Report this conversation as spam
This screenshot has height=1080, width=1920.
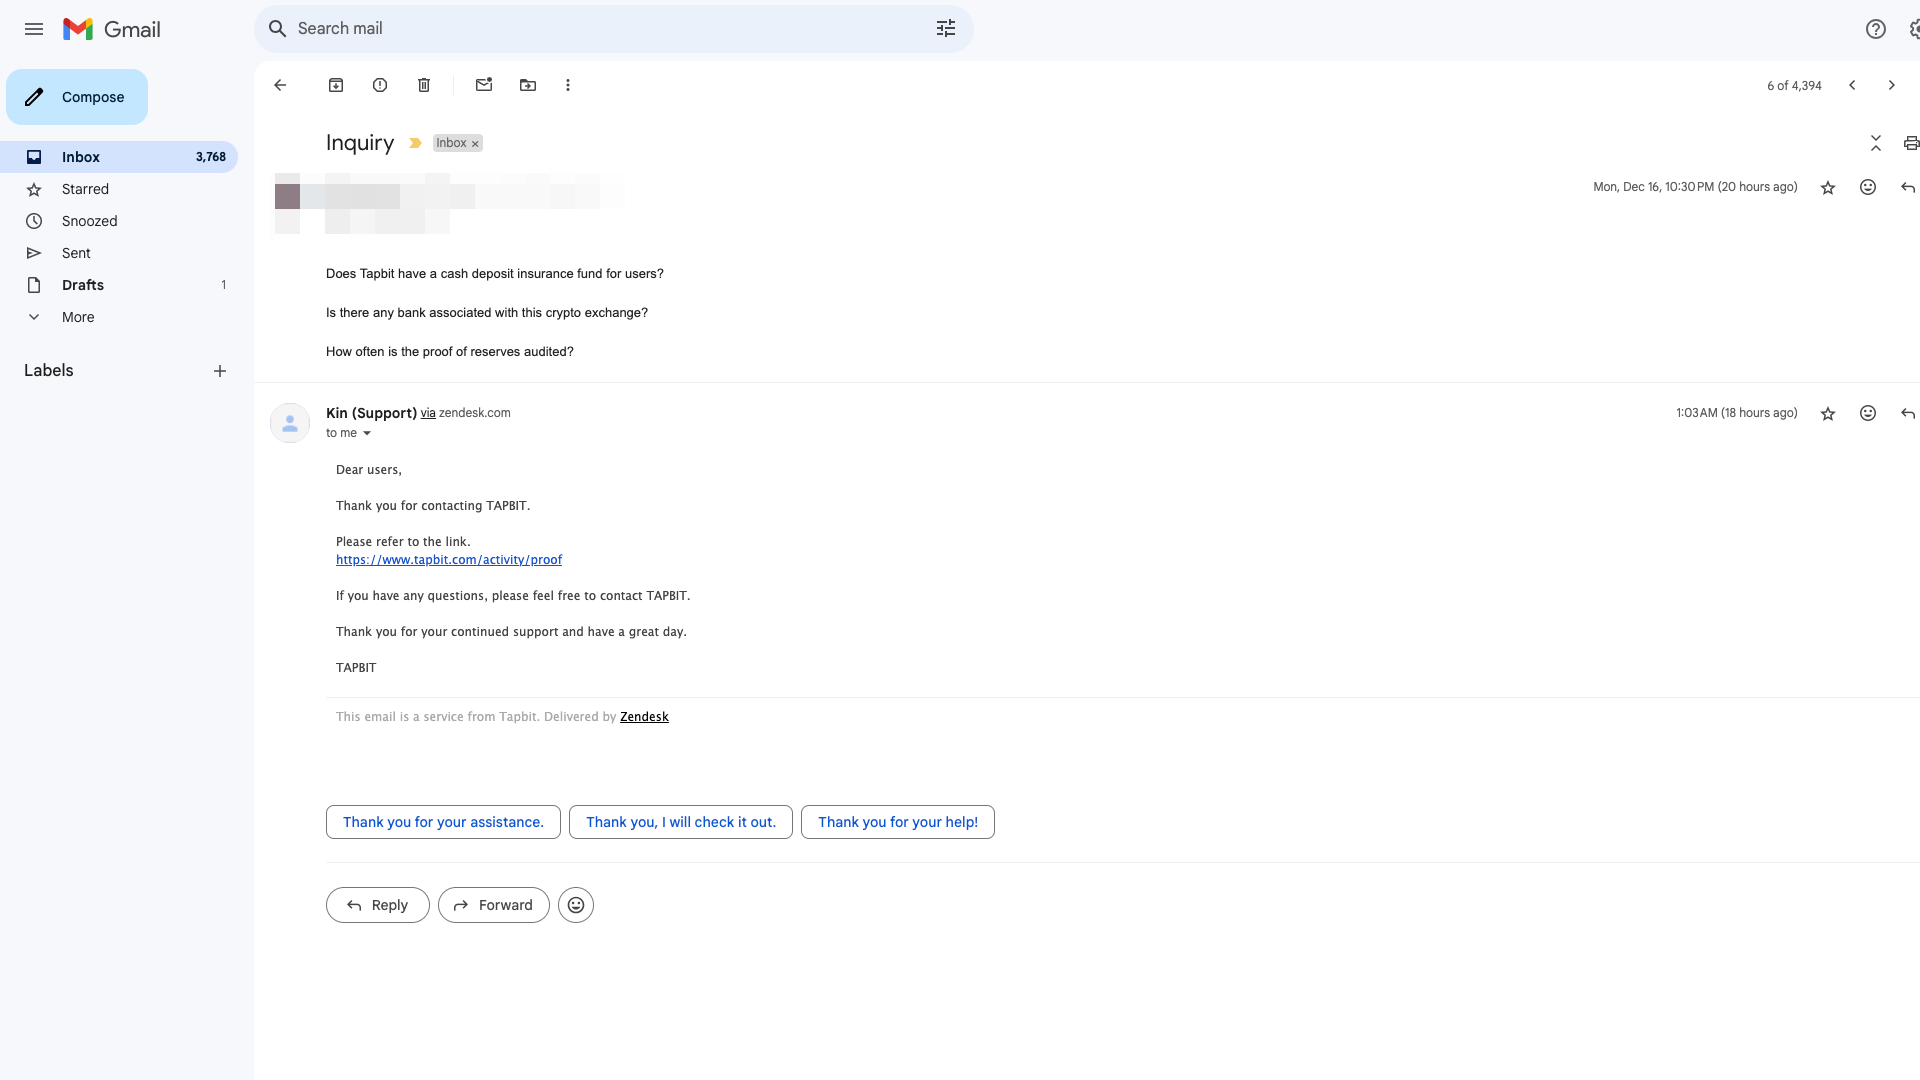(380, 85)
